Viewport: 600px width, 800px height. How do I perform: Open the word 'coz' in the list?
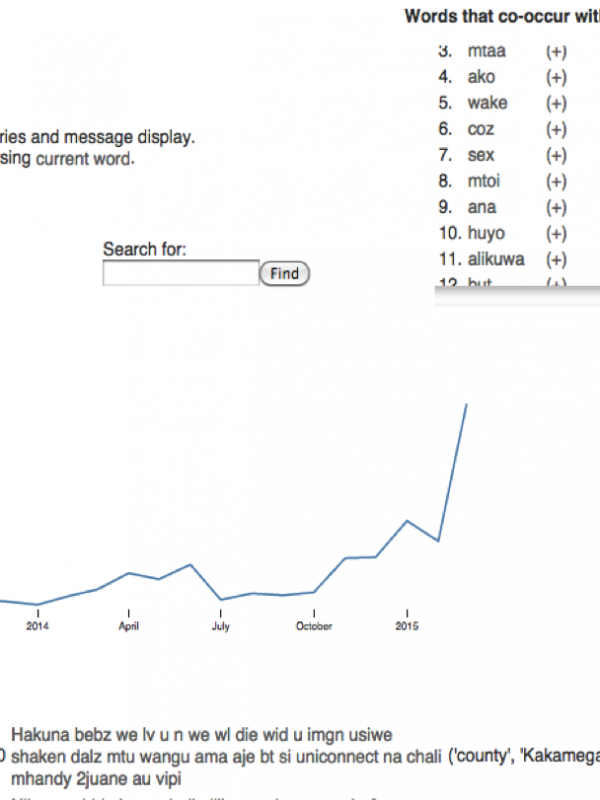point(480,129)
